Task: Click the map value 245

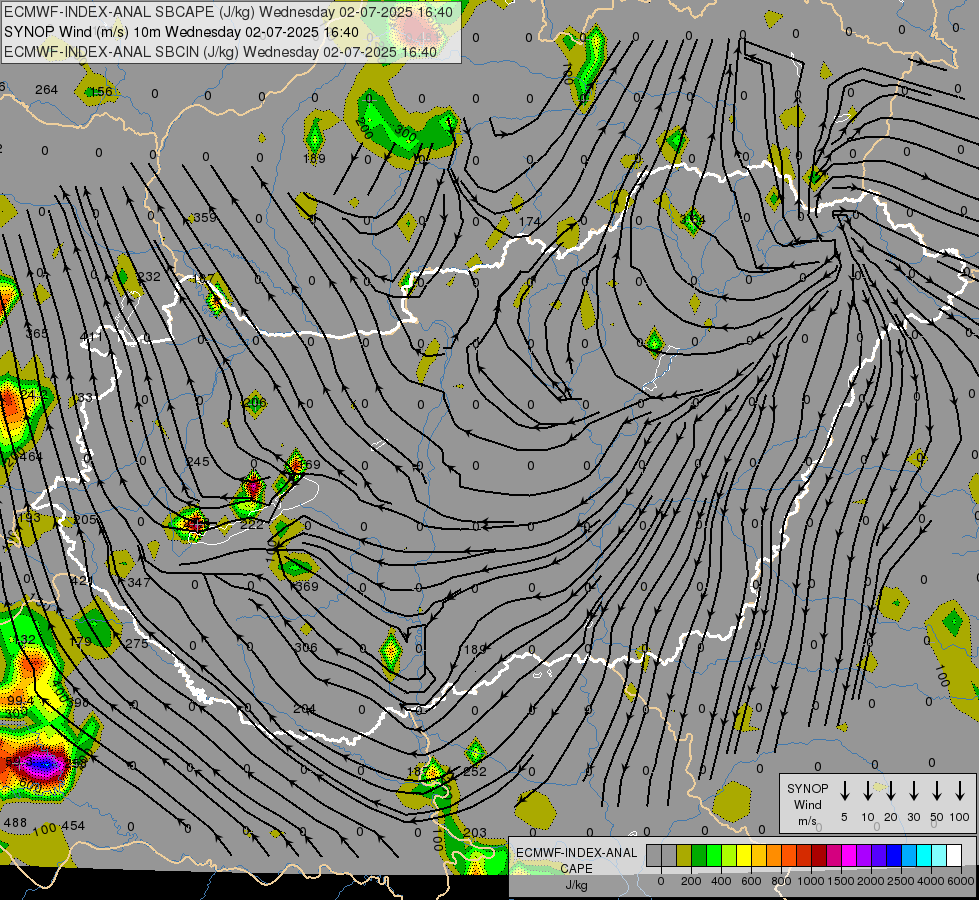Action: 198,462
